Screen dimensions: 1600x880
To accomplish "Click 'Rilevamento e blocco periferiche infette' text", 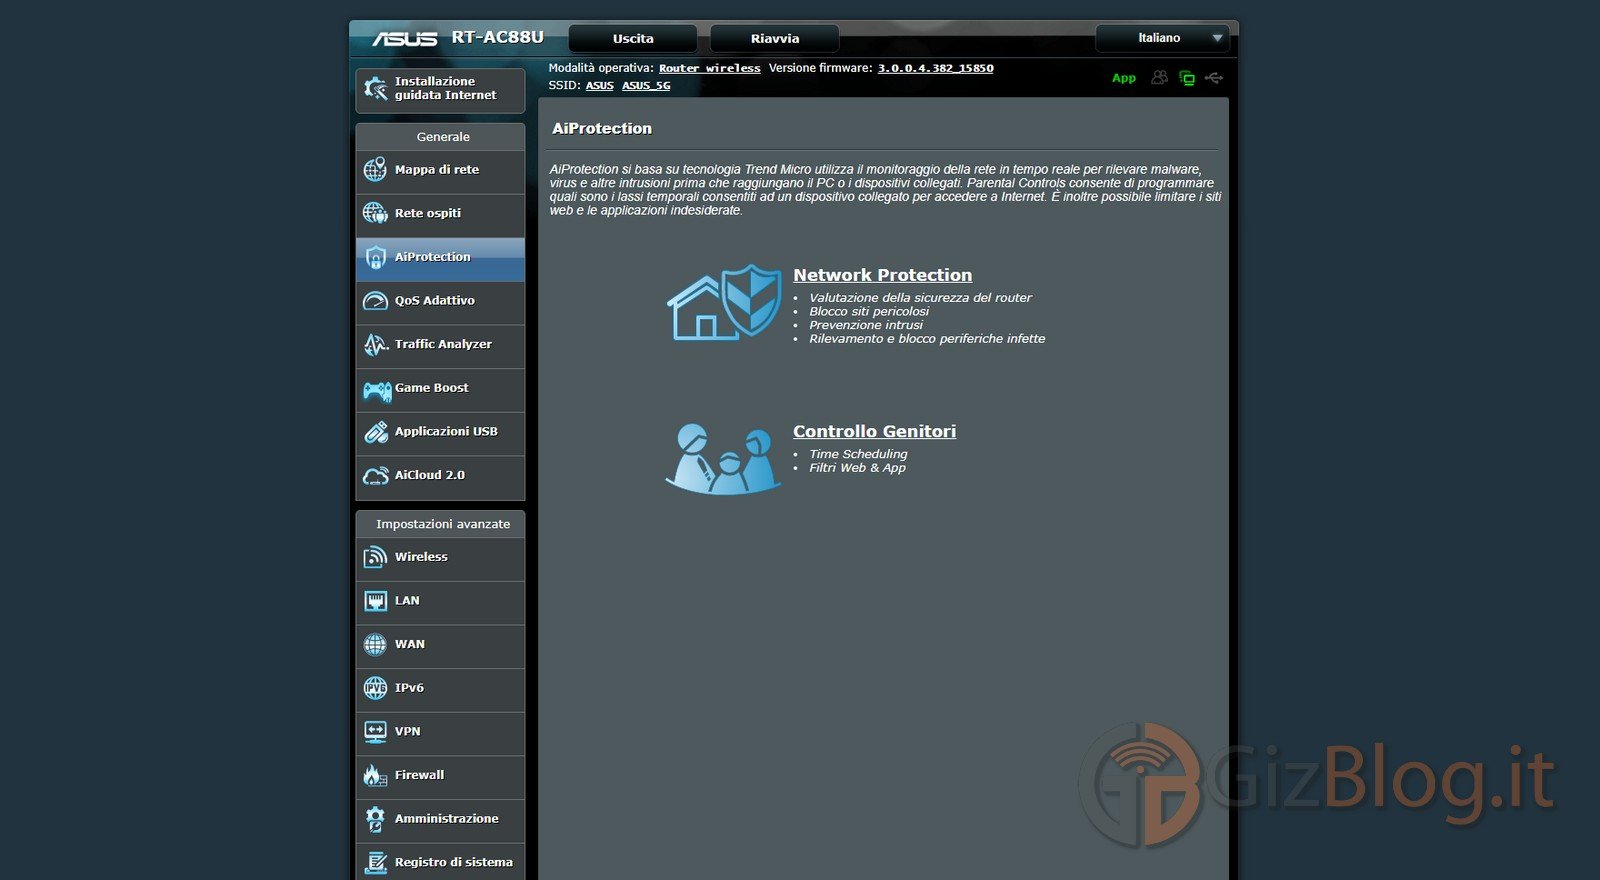I will point(927,339).
